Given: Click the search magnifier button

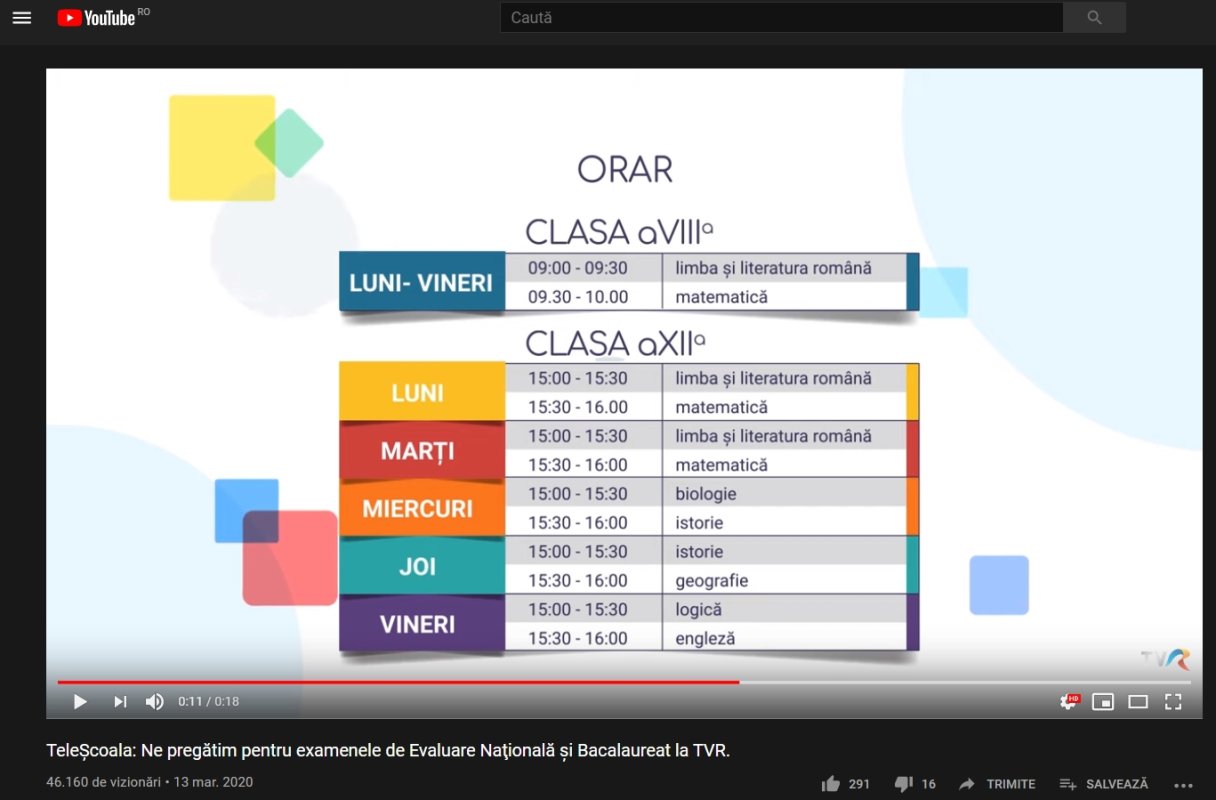Looking at the screenshot, I should click(1094, 17).
